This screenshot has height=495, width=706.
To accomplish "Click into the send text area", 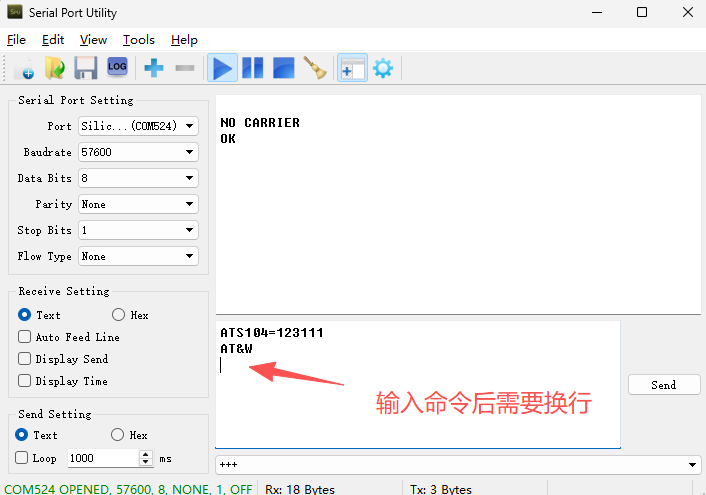I will 418,384.
